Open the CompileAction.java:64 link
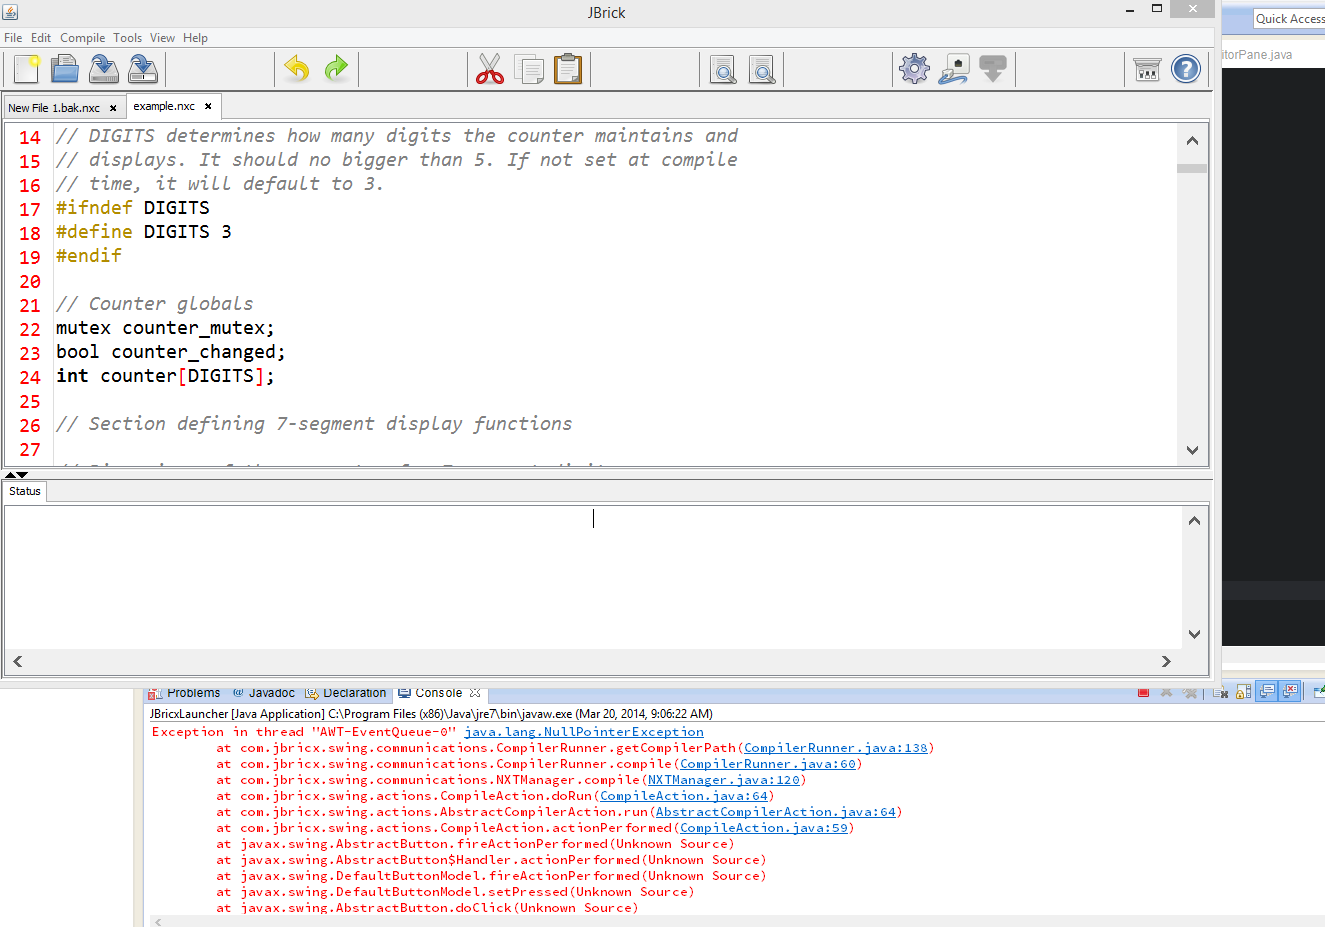The height and width of the screenshot is (927, 1325). [x=684, y=796]
